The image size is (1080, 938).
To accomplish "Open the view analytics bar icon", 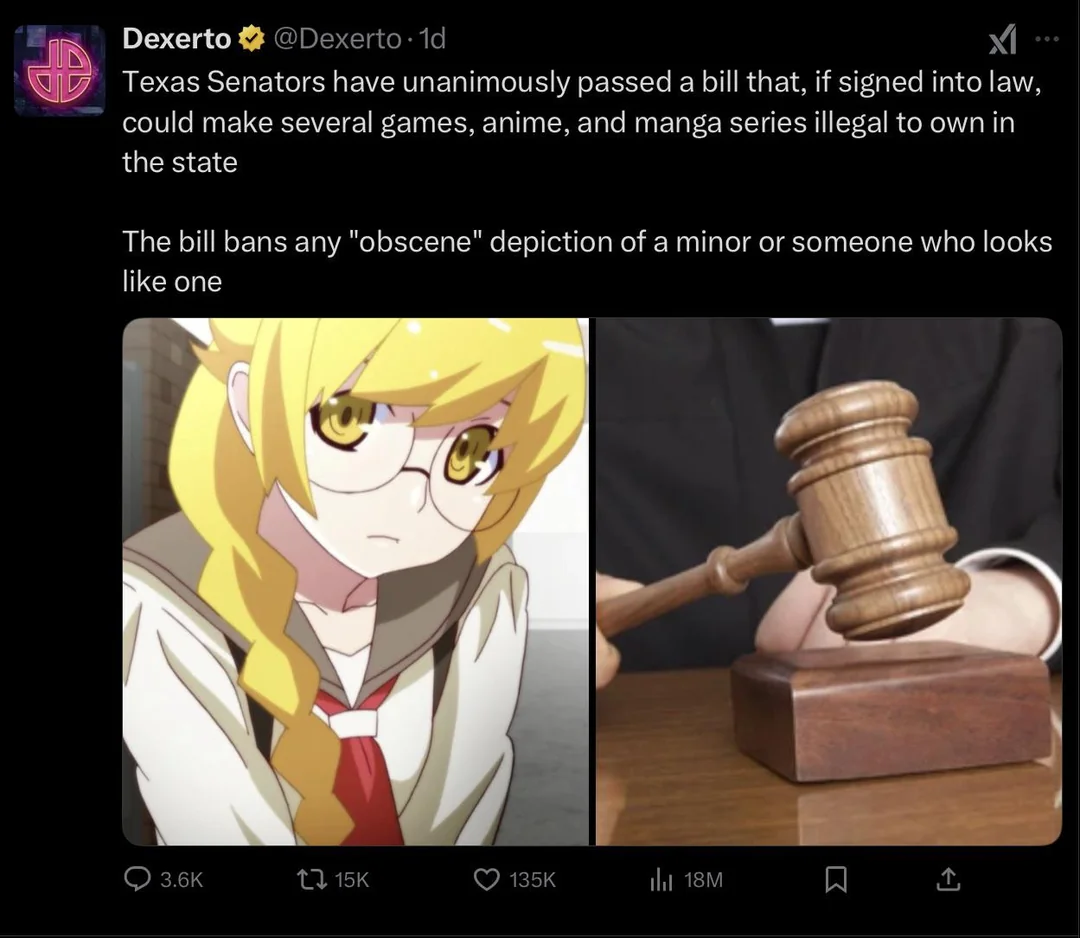I will (x=661, y=879).
